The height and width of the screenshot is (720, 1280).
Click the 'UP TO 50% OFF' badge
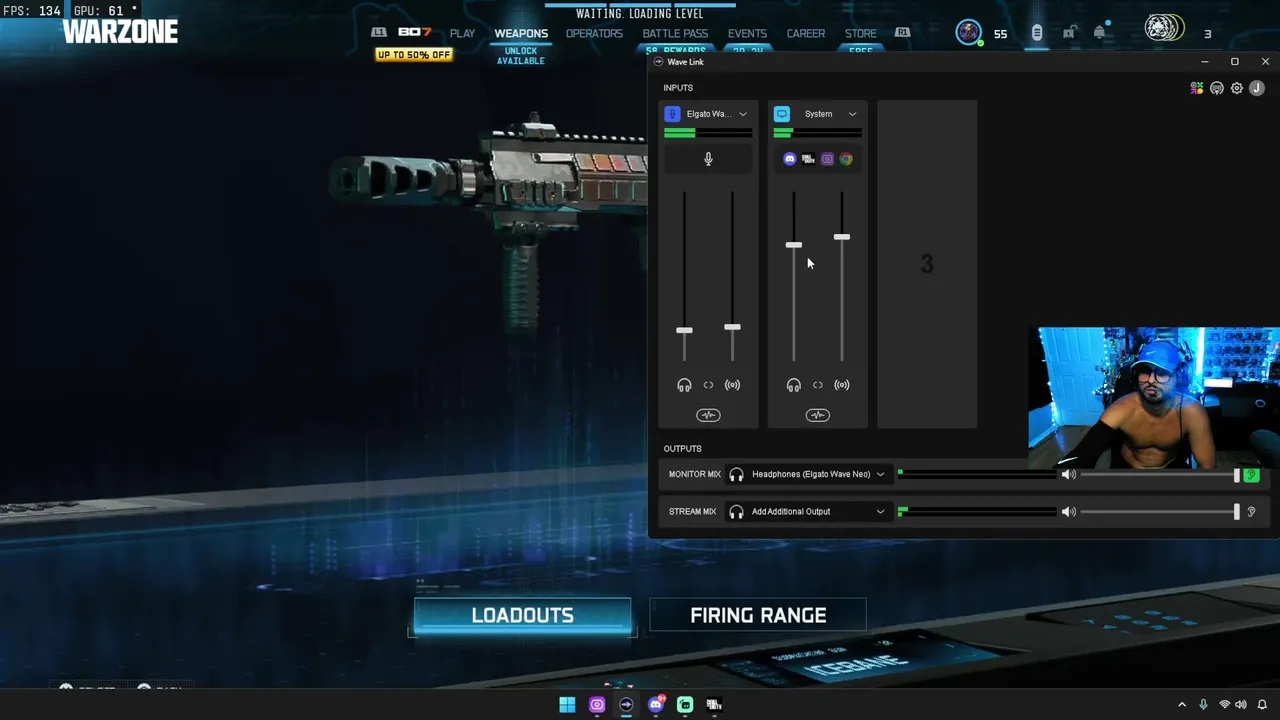click(414, 55)
